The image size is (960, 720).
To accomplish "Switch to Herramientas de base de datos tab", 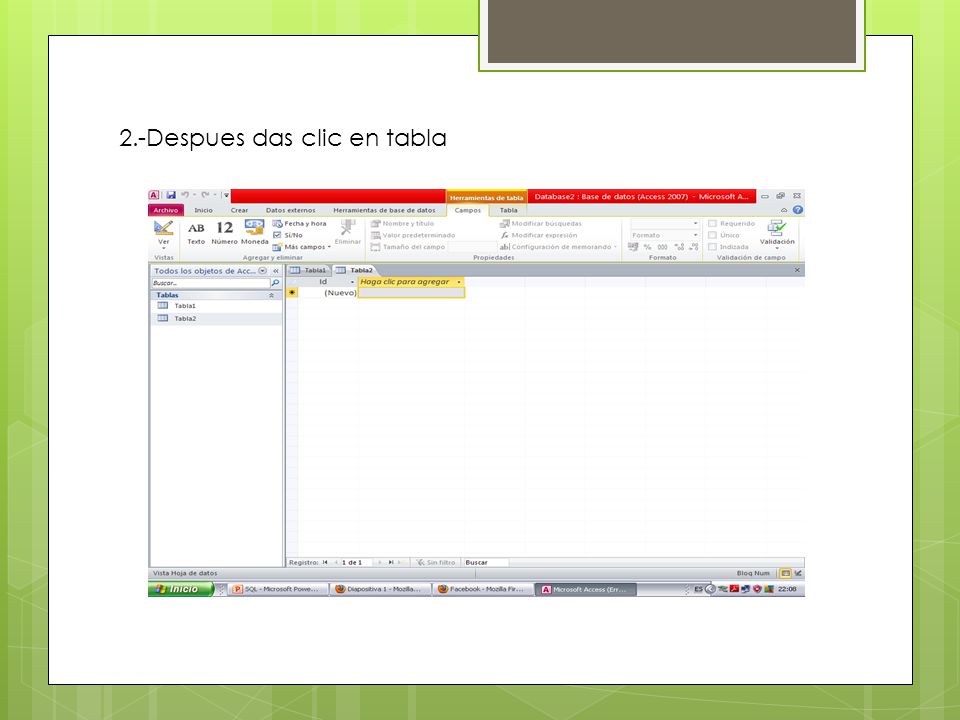I will click(x=384, y=210).
